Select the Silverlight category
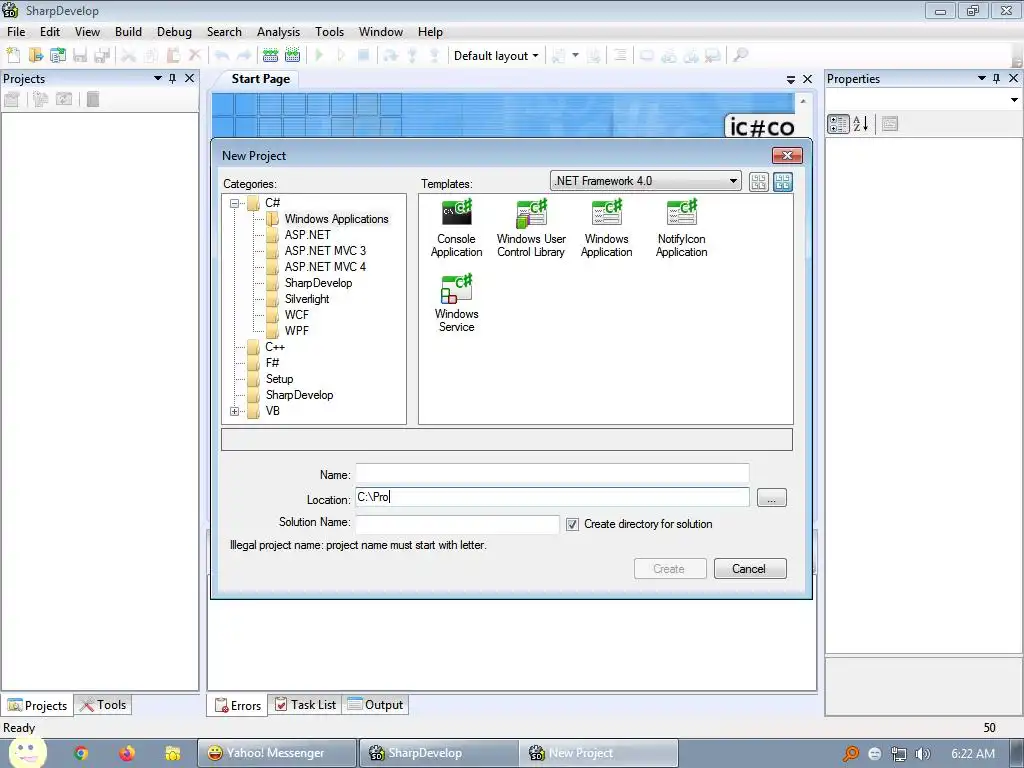 click(307, 299)
